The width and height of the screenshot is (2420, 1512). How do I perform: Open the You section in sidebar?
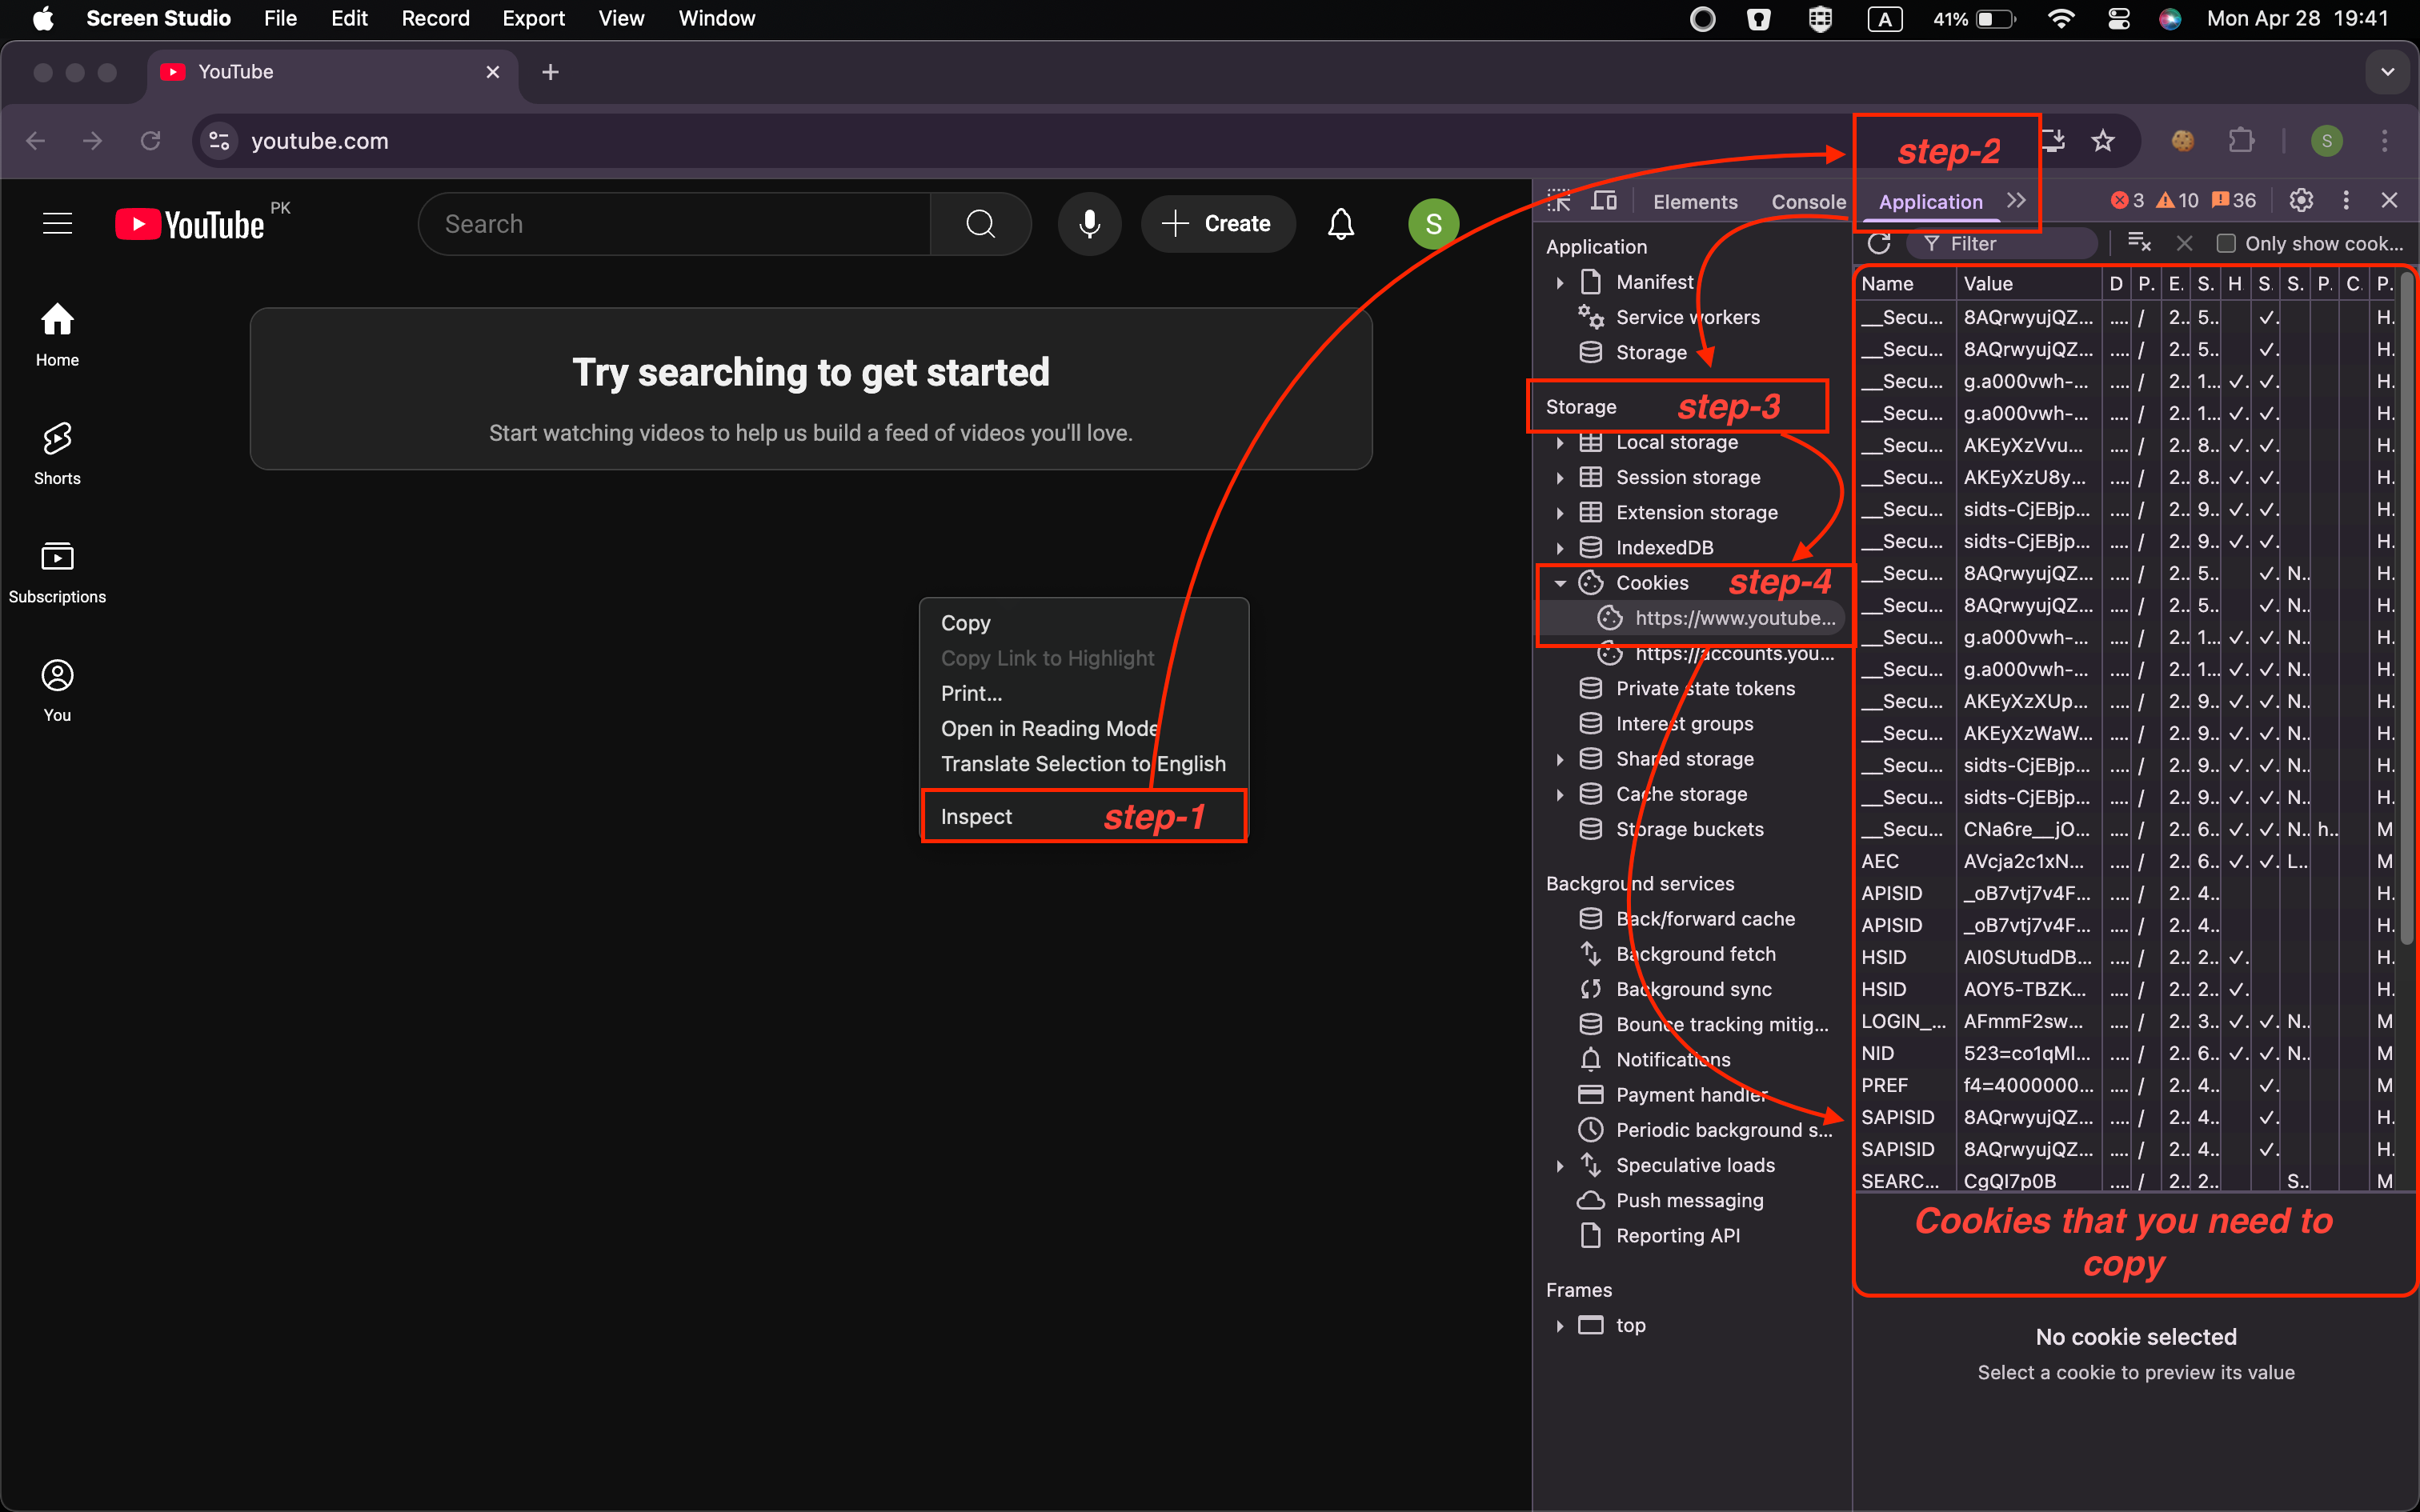tap(57, 691)
